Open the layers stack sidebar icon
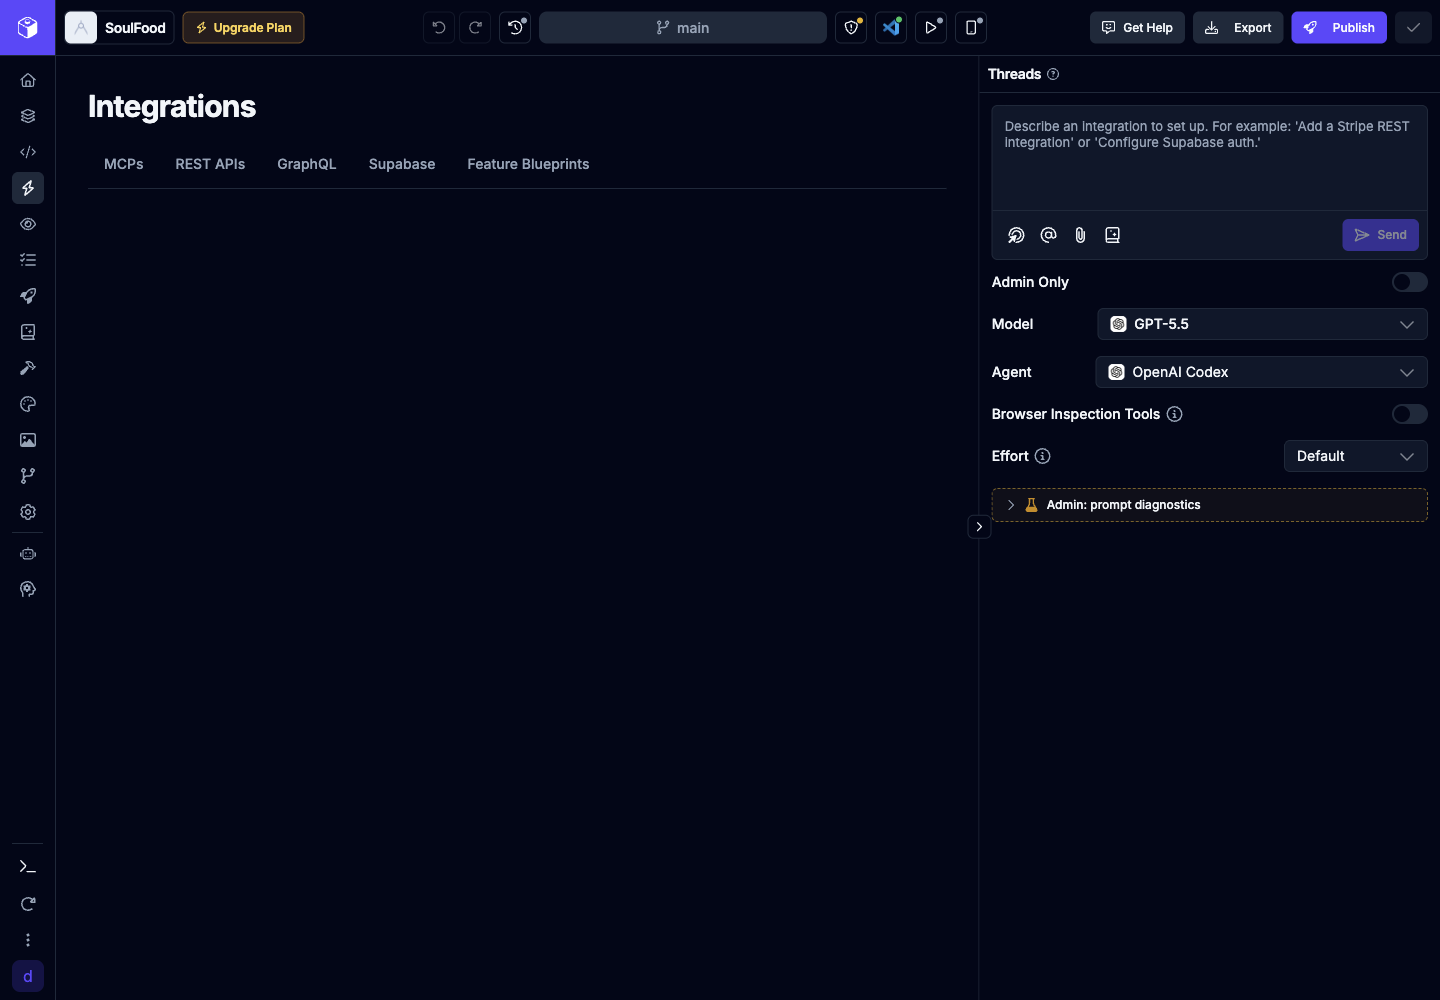Image resolution: width=1440 pixels, height=1000 pixels. [28, 116]
